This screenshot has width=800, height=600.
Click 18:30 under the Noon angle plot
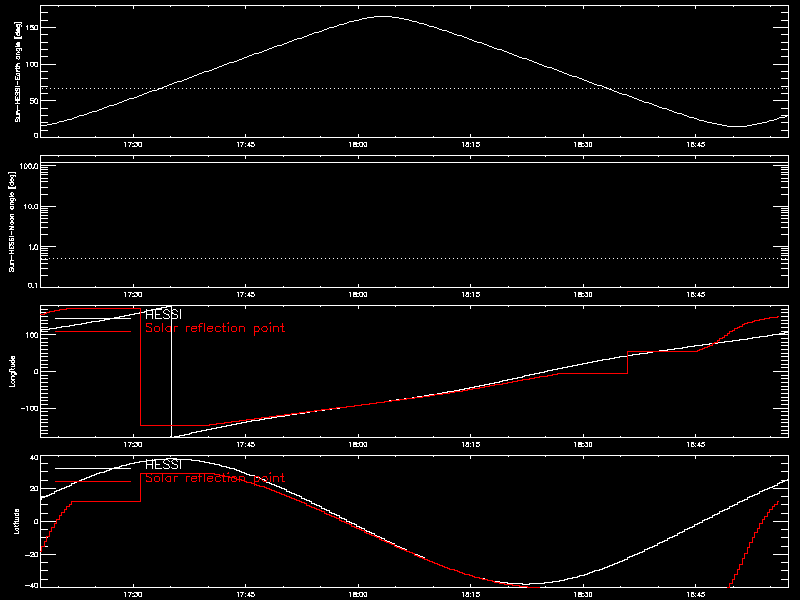(583, 295)
